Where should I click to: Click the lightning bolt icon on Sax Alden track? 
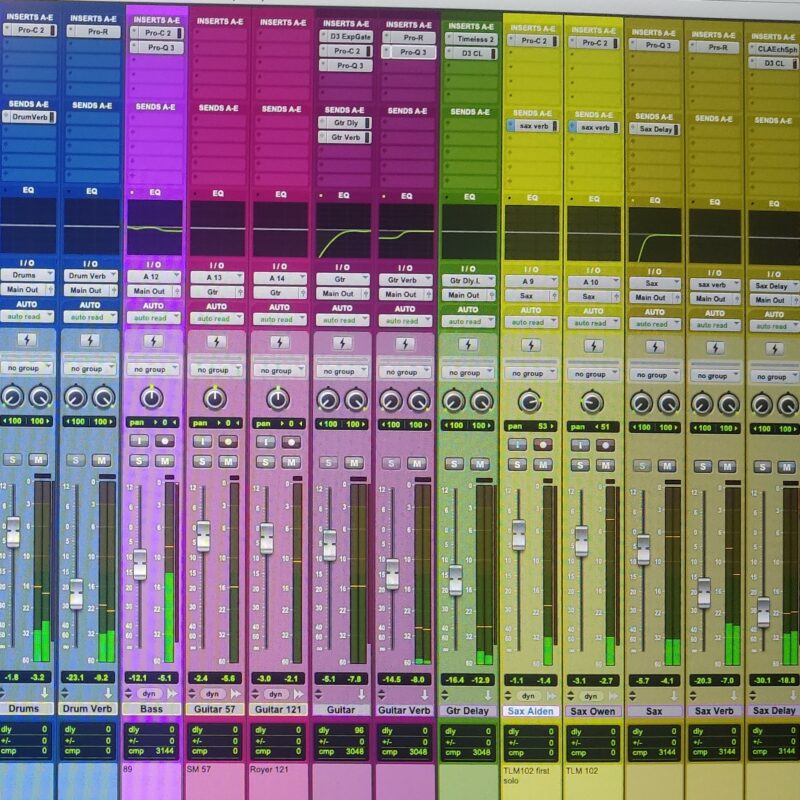531,345
